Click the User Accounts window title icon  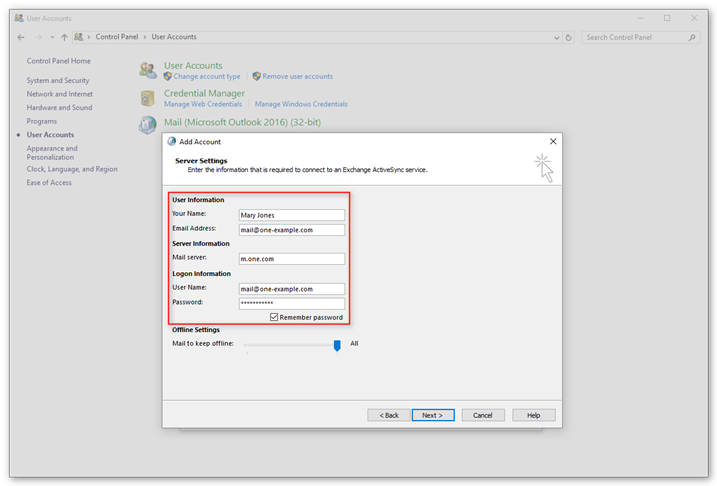pos(19,18)
